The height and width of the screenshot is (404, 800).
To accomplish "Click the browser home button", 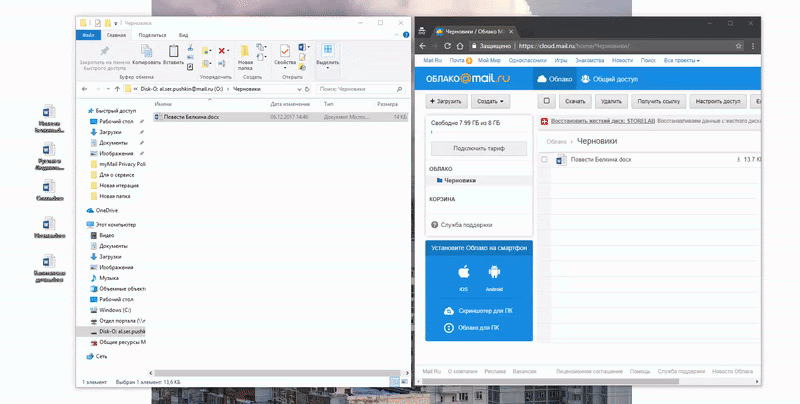I will 460,46.
